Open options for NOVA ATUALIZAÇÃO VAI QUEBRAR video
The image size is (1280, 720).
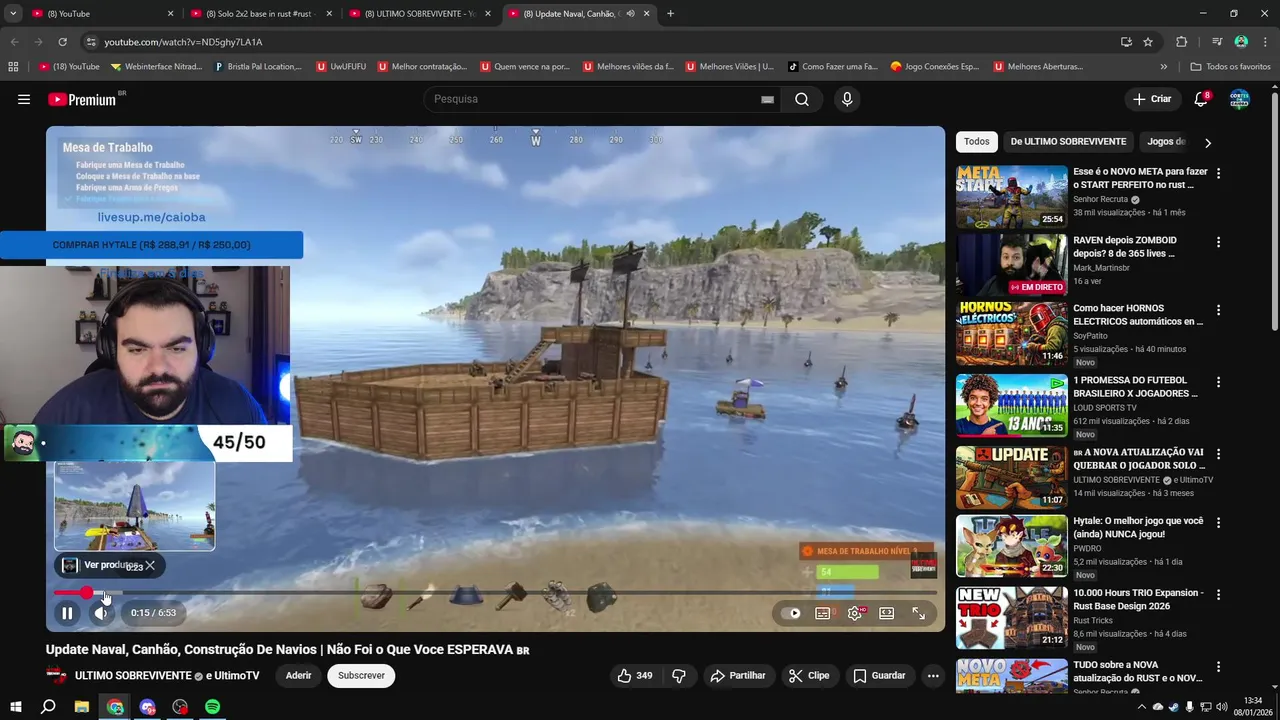click(x=1218, y=454)
